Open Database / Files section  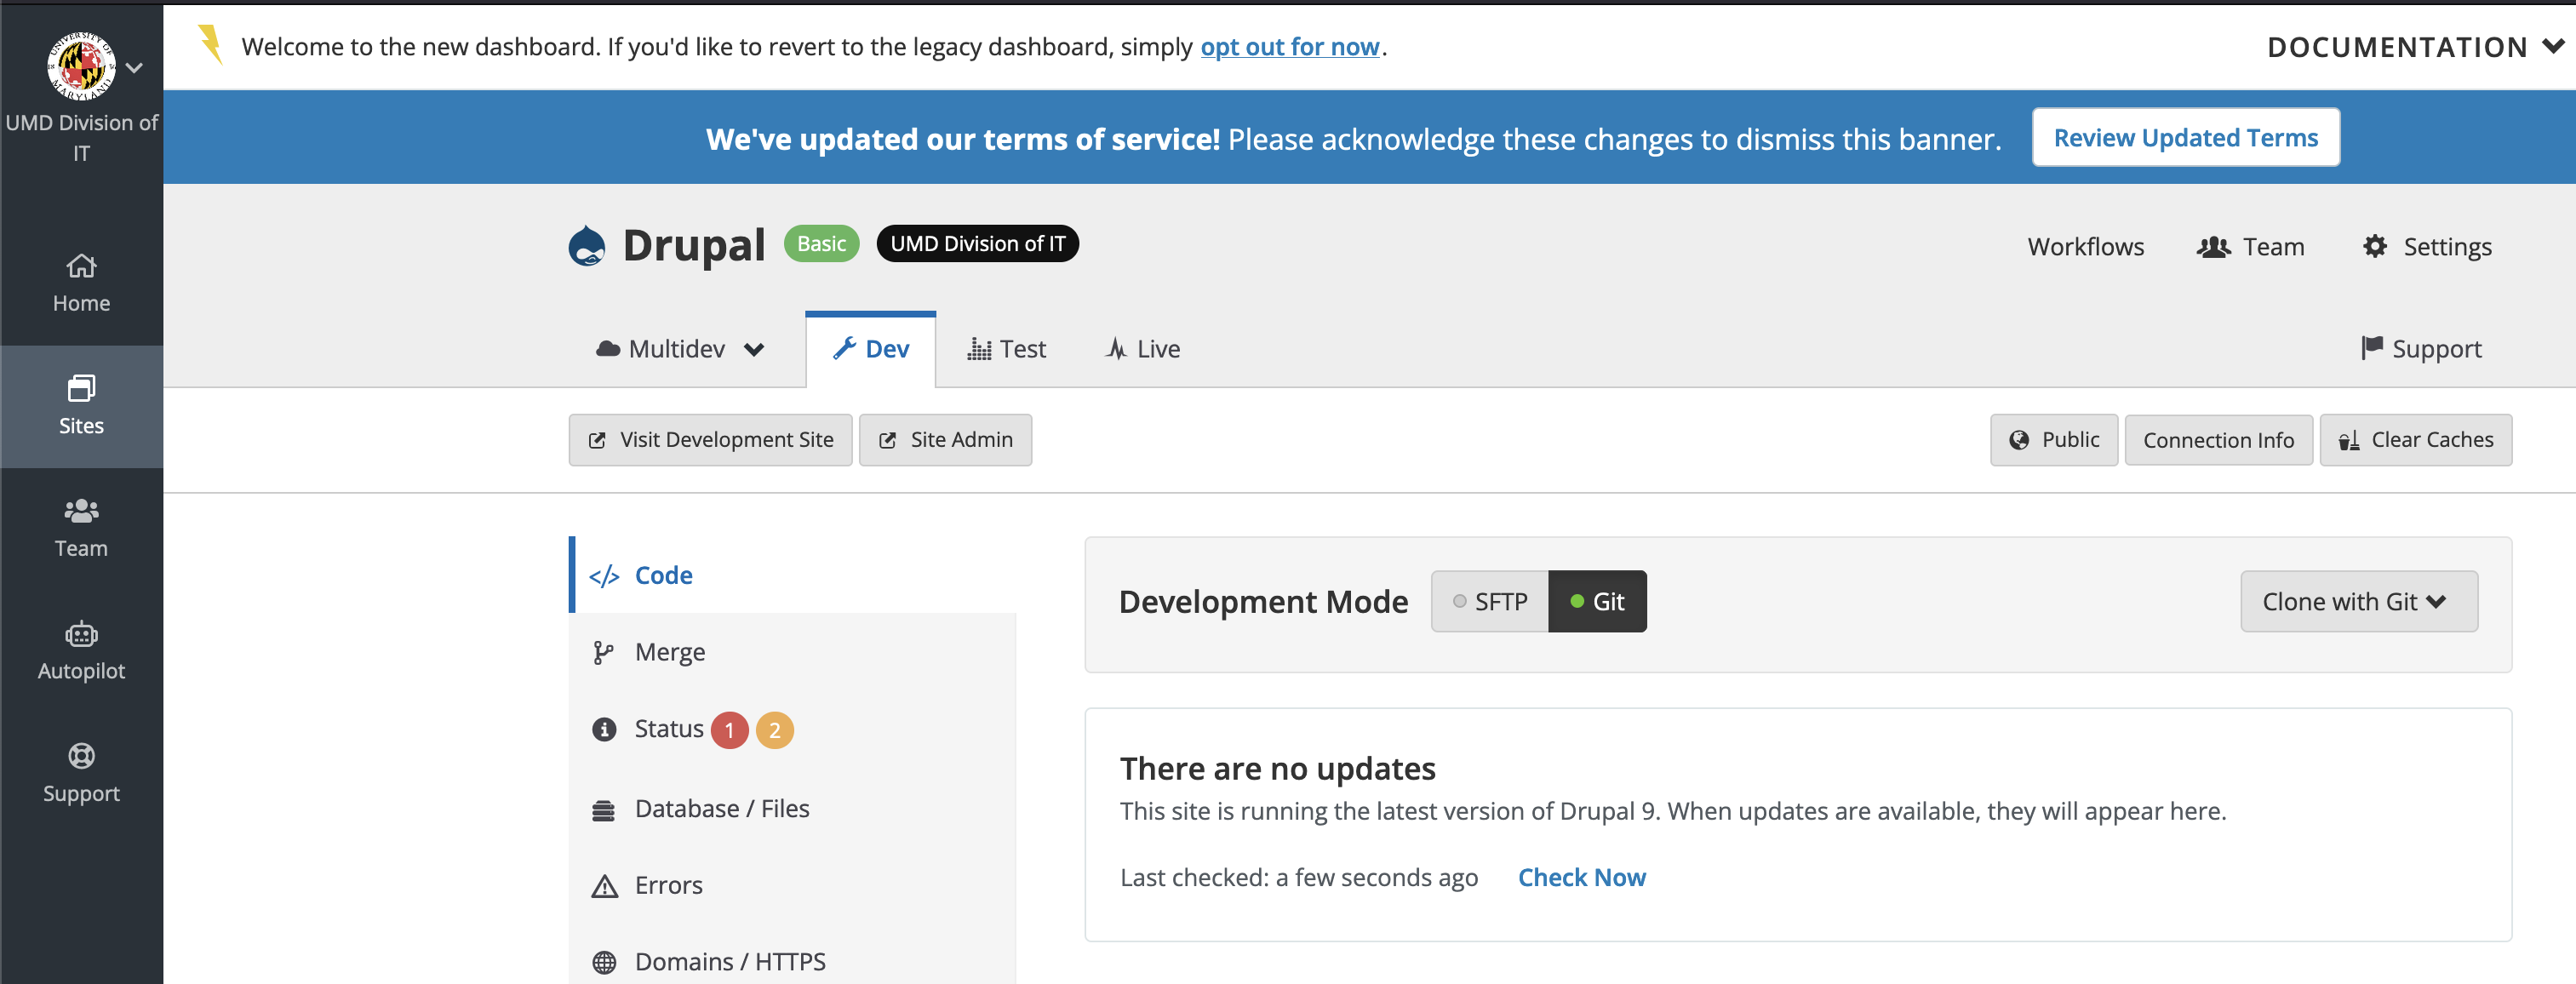click(793, 808)
